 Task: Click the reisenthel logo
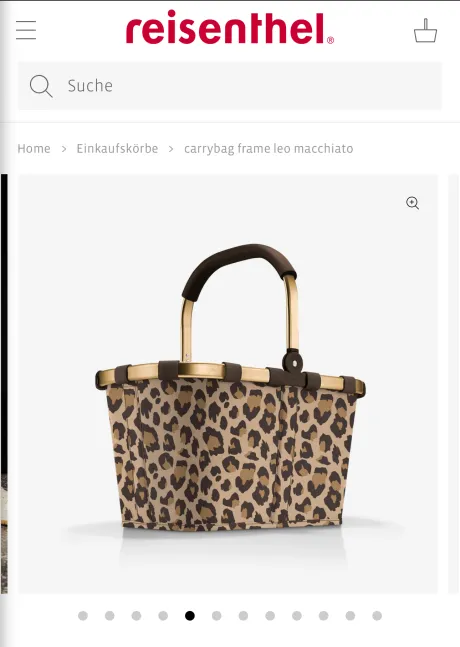coord(230,28)
